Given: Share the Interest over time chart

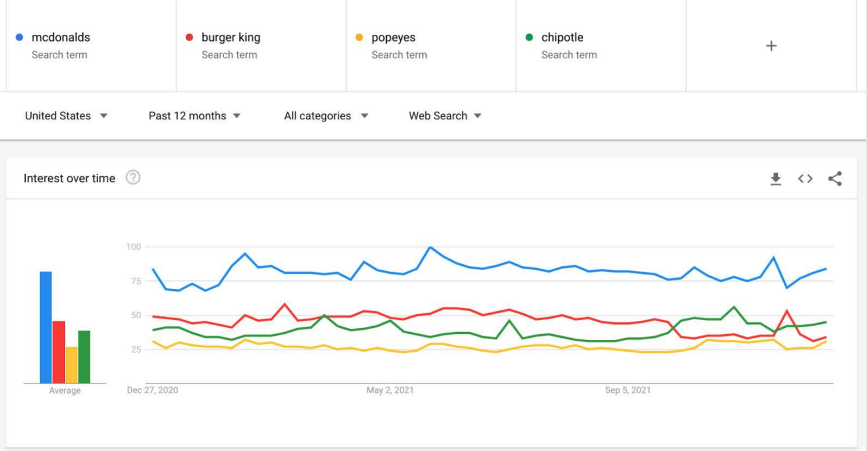Looking at the screenshot, I should (x=835, y=179).
